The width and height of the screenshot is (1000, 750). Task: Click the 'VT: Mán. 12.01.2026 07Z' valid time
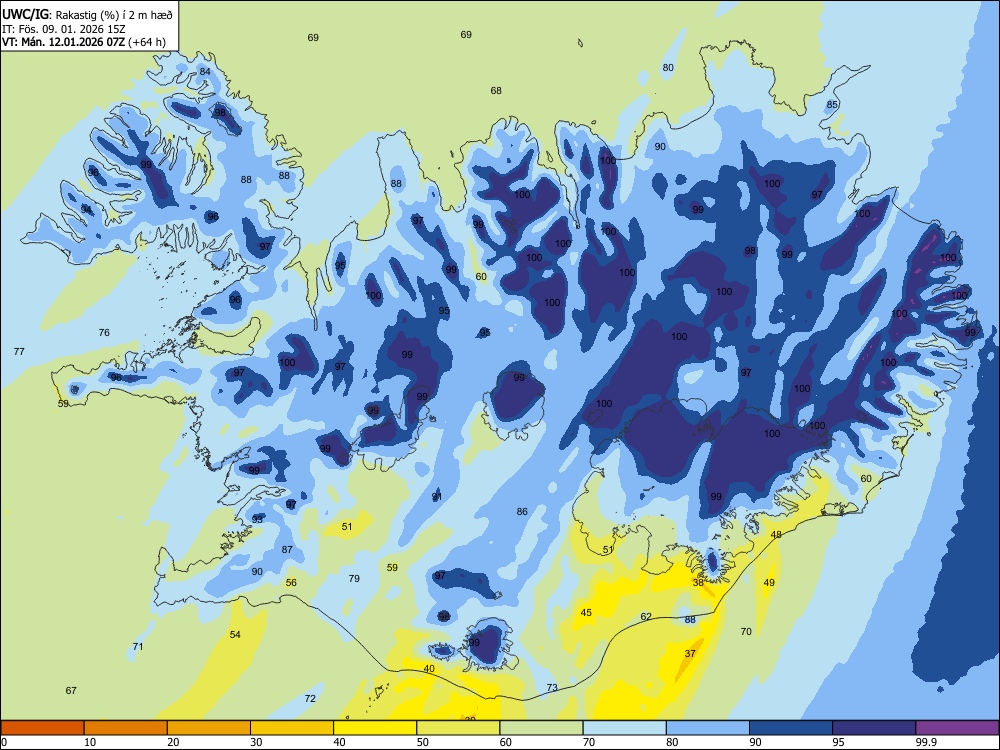[64, 42]
